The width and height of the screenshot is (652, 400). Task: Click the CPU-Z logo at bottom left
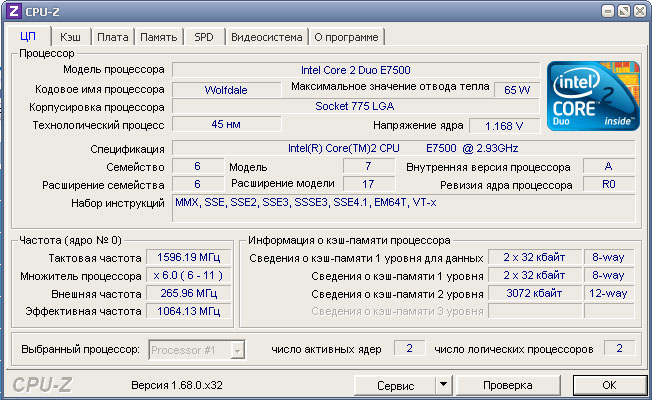tap(42, 385)
